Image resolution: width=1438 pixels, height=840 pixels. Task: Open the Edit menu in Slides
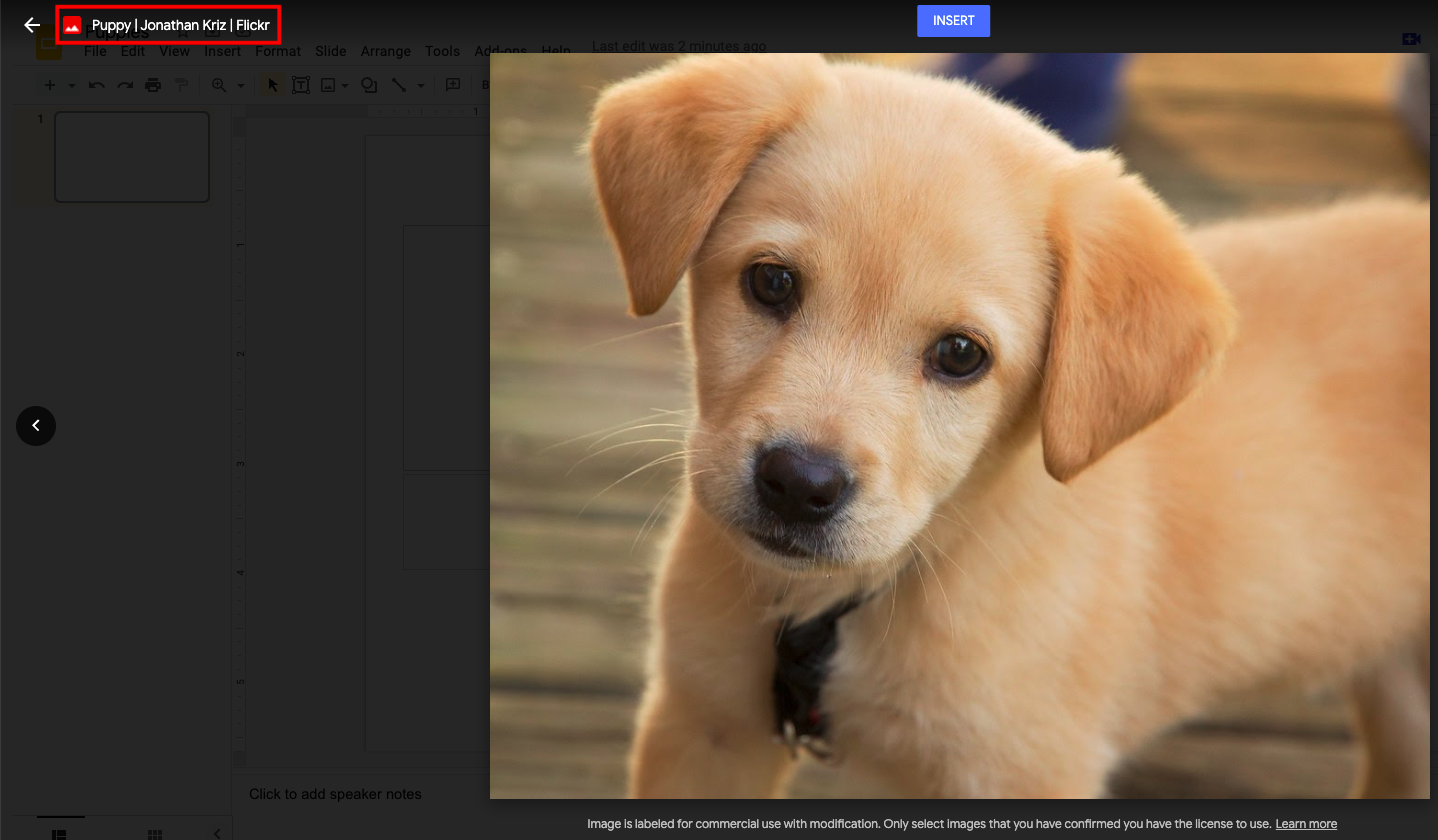point(133,52)
